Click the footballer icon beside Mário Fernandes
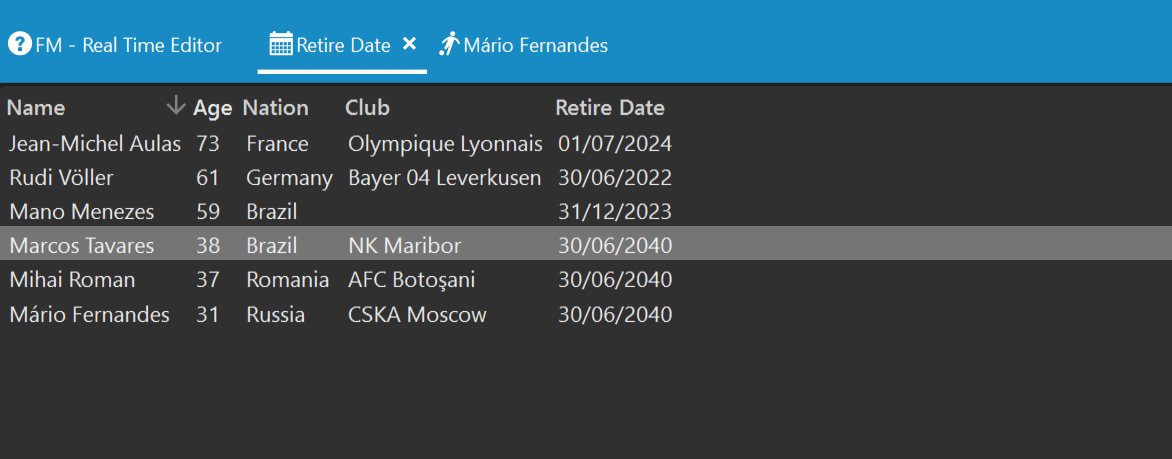The height and width of the screenshot is (459, 1172). [x=449, y=43]
